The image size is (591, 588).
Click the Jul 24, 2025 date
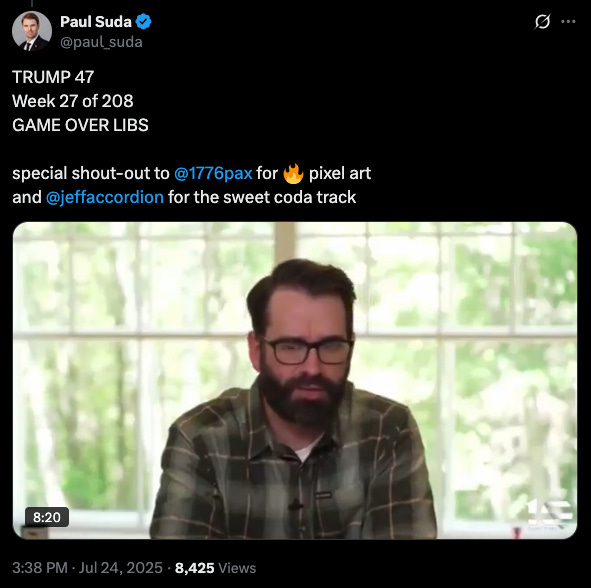click(x=120, y=568)
